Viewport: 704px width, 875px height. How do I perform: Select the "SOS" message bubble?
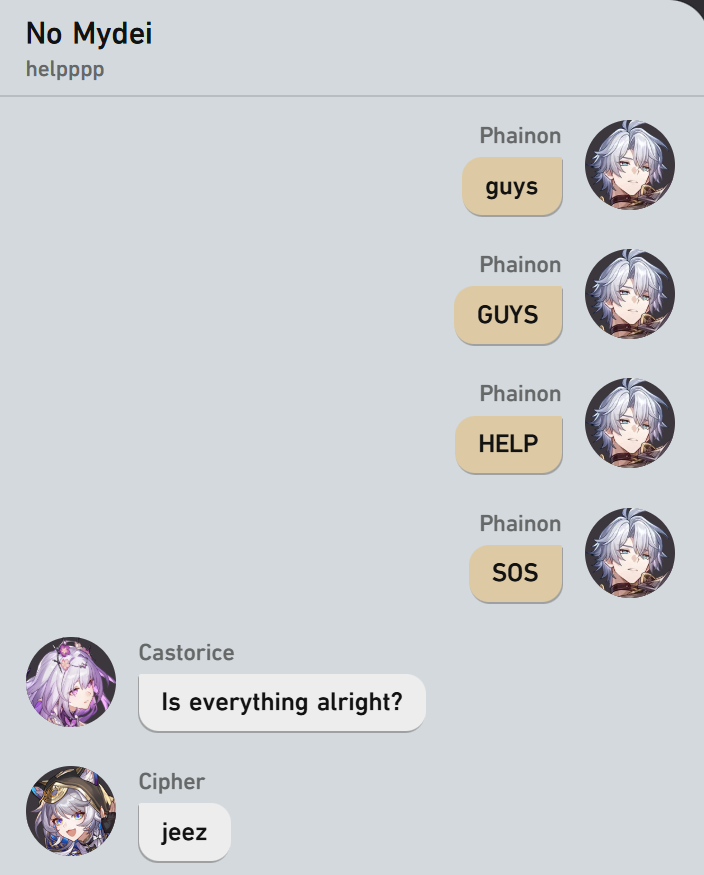click(515, 573)
